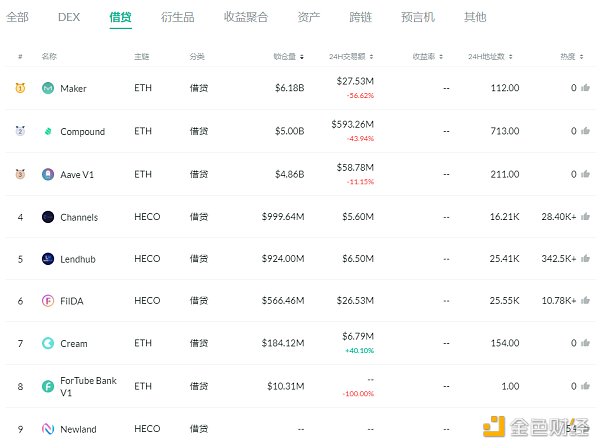The width and height of the screenshot is (600, 448).
Task: Click the Cream project logo icon
Action: point(48,344)
